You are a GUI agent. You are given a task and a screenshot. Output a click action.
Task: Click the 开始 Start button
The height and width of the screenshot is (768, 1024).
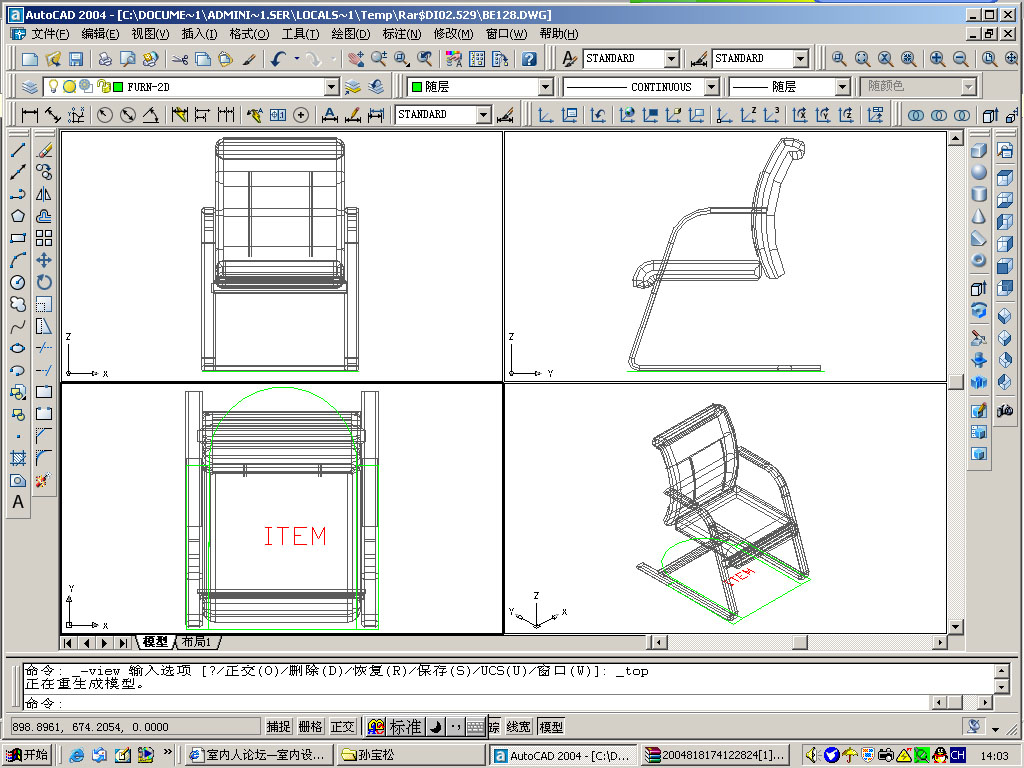tap(27, 755)
